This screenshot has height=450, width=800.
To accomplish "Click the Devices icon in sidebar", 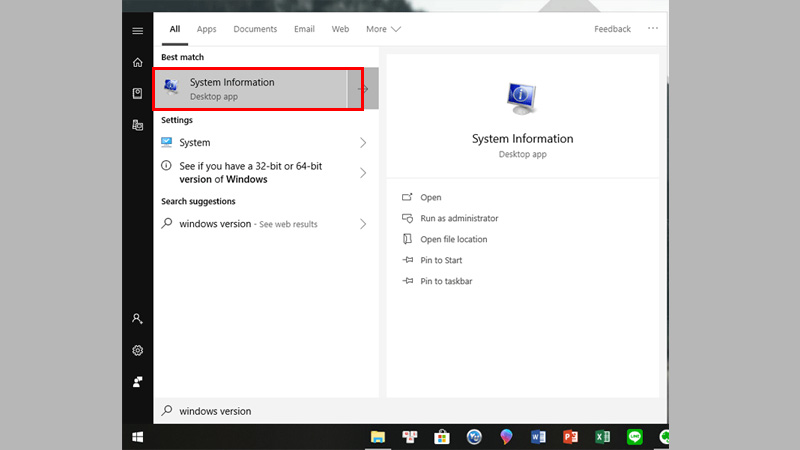I will [x=137, y=125].
